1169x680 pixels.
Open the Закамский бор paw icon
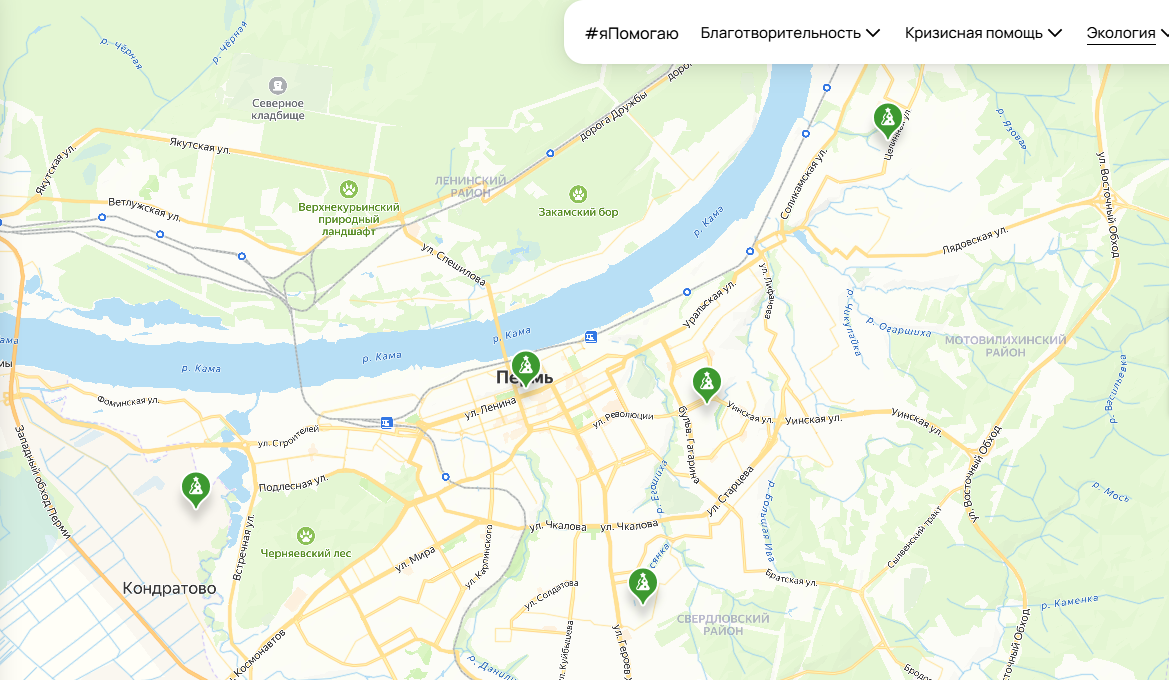(578, 195)
